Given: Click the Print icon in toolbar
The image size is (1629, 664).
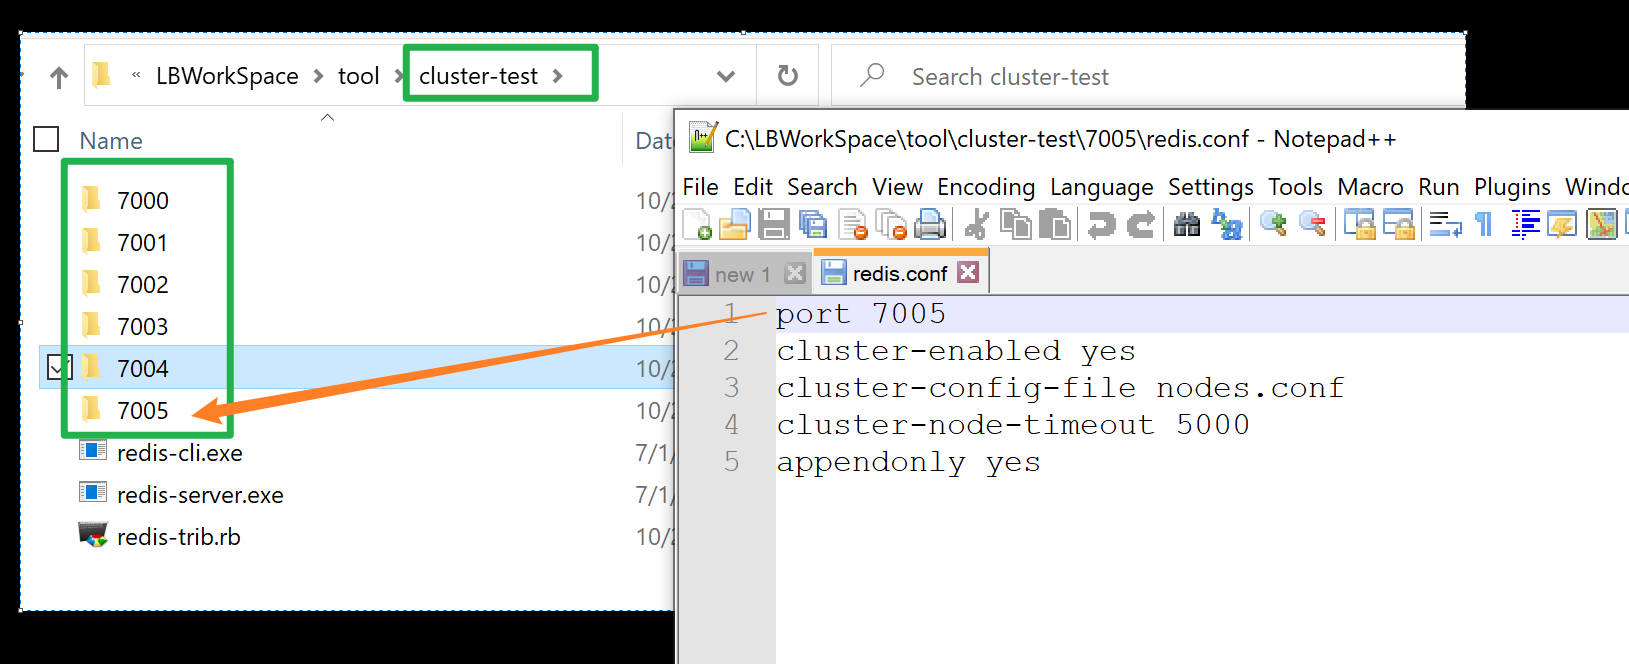Looking at the screenshot, I should [930, 225].
